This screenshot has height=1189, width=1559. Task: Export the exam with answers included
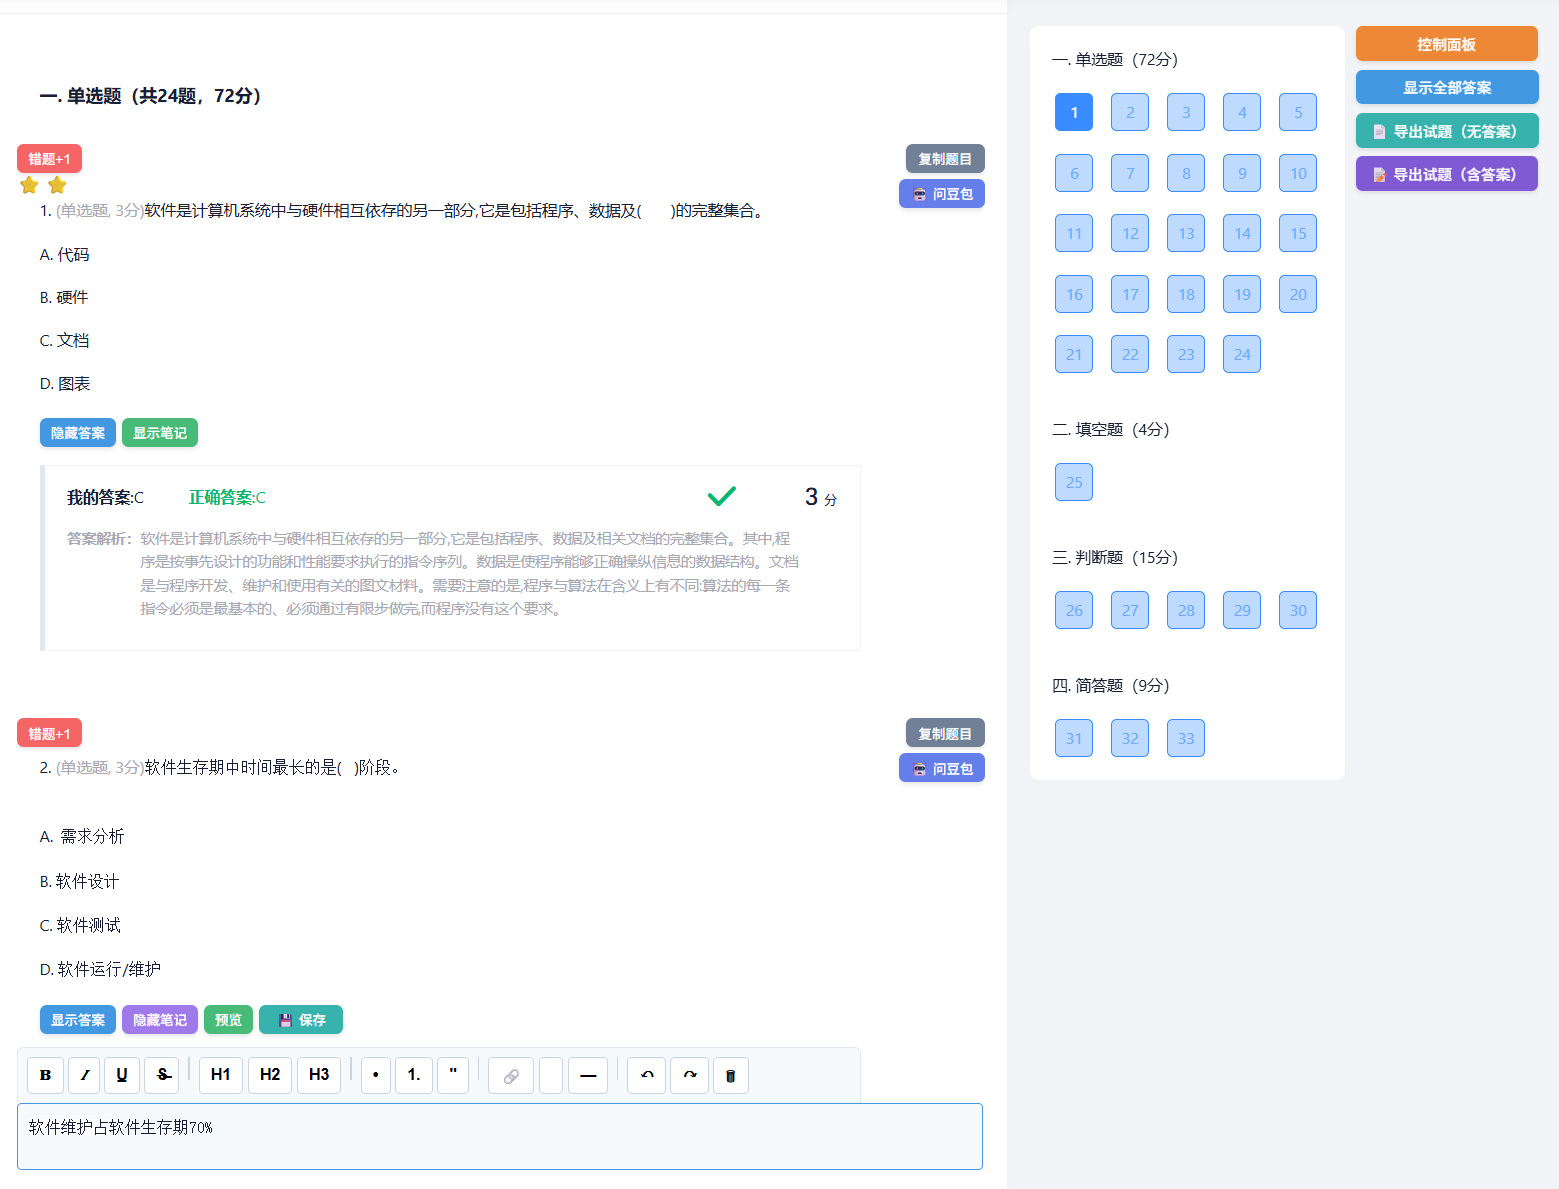tap(1446, 173)
